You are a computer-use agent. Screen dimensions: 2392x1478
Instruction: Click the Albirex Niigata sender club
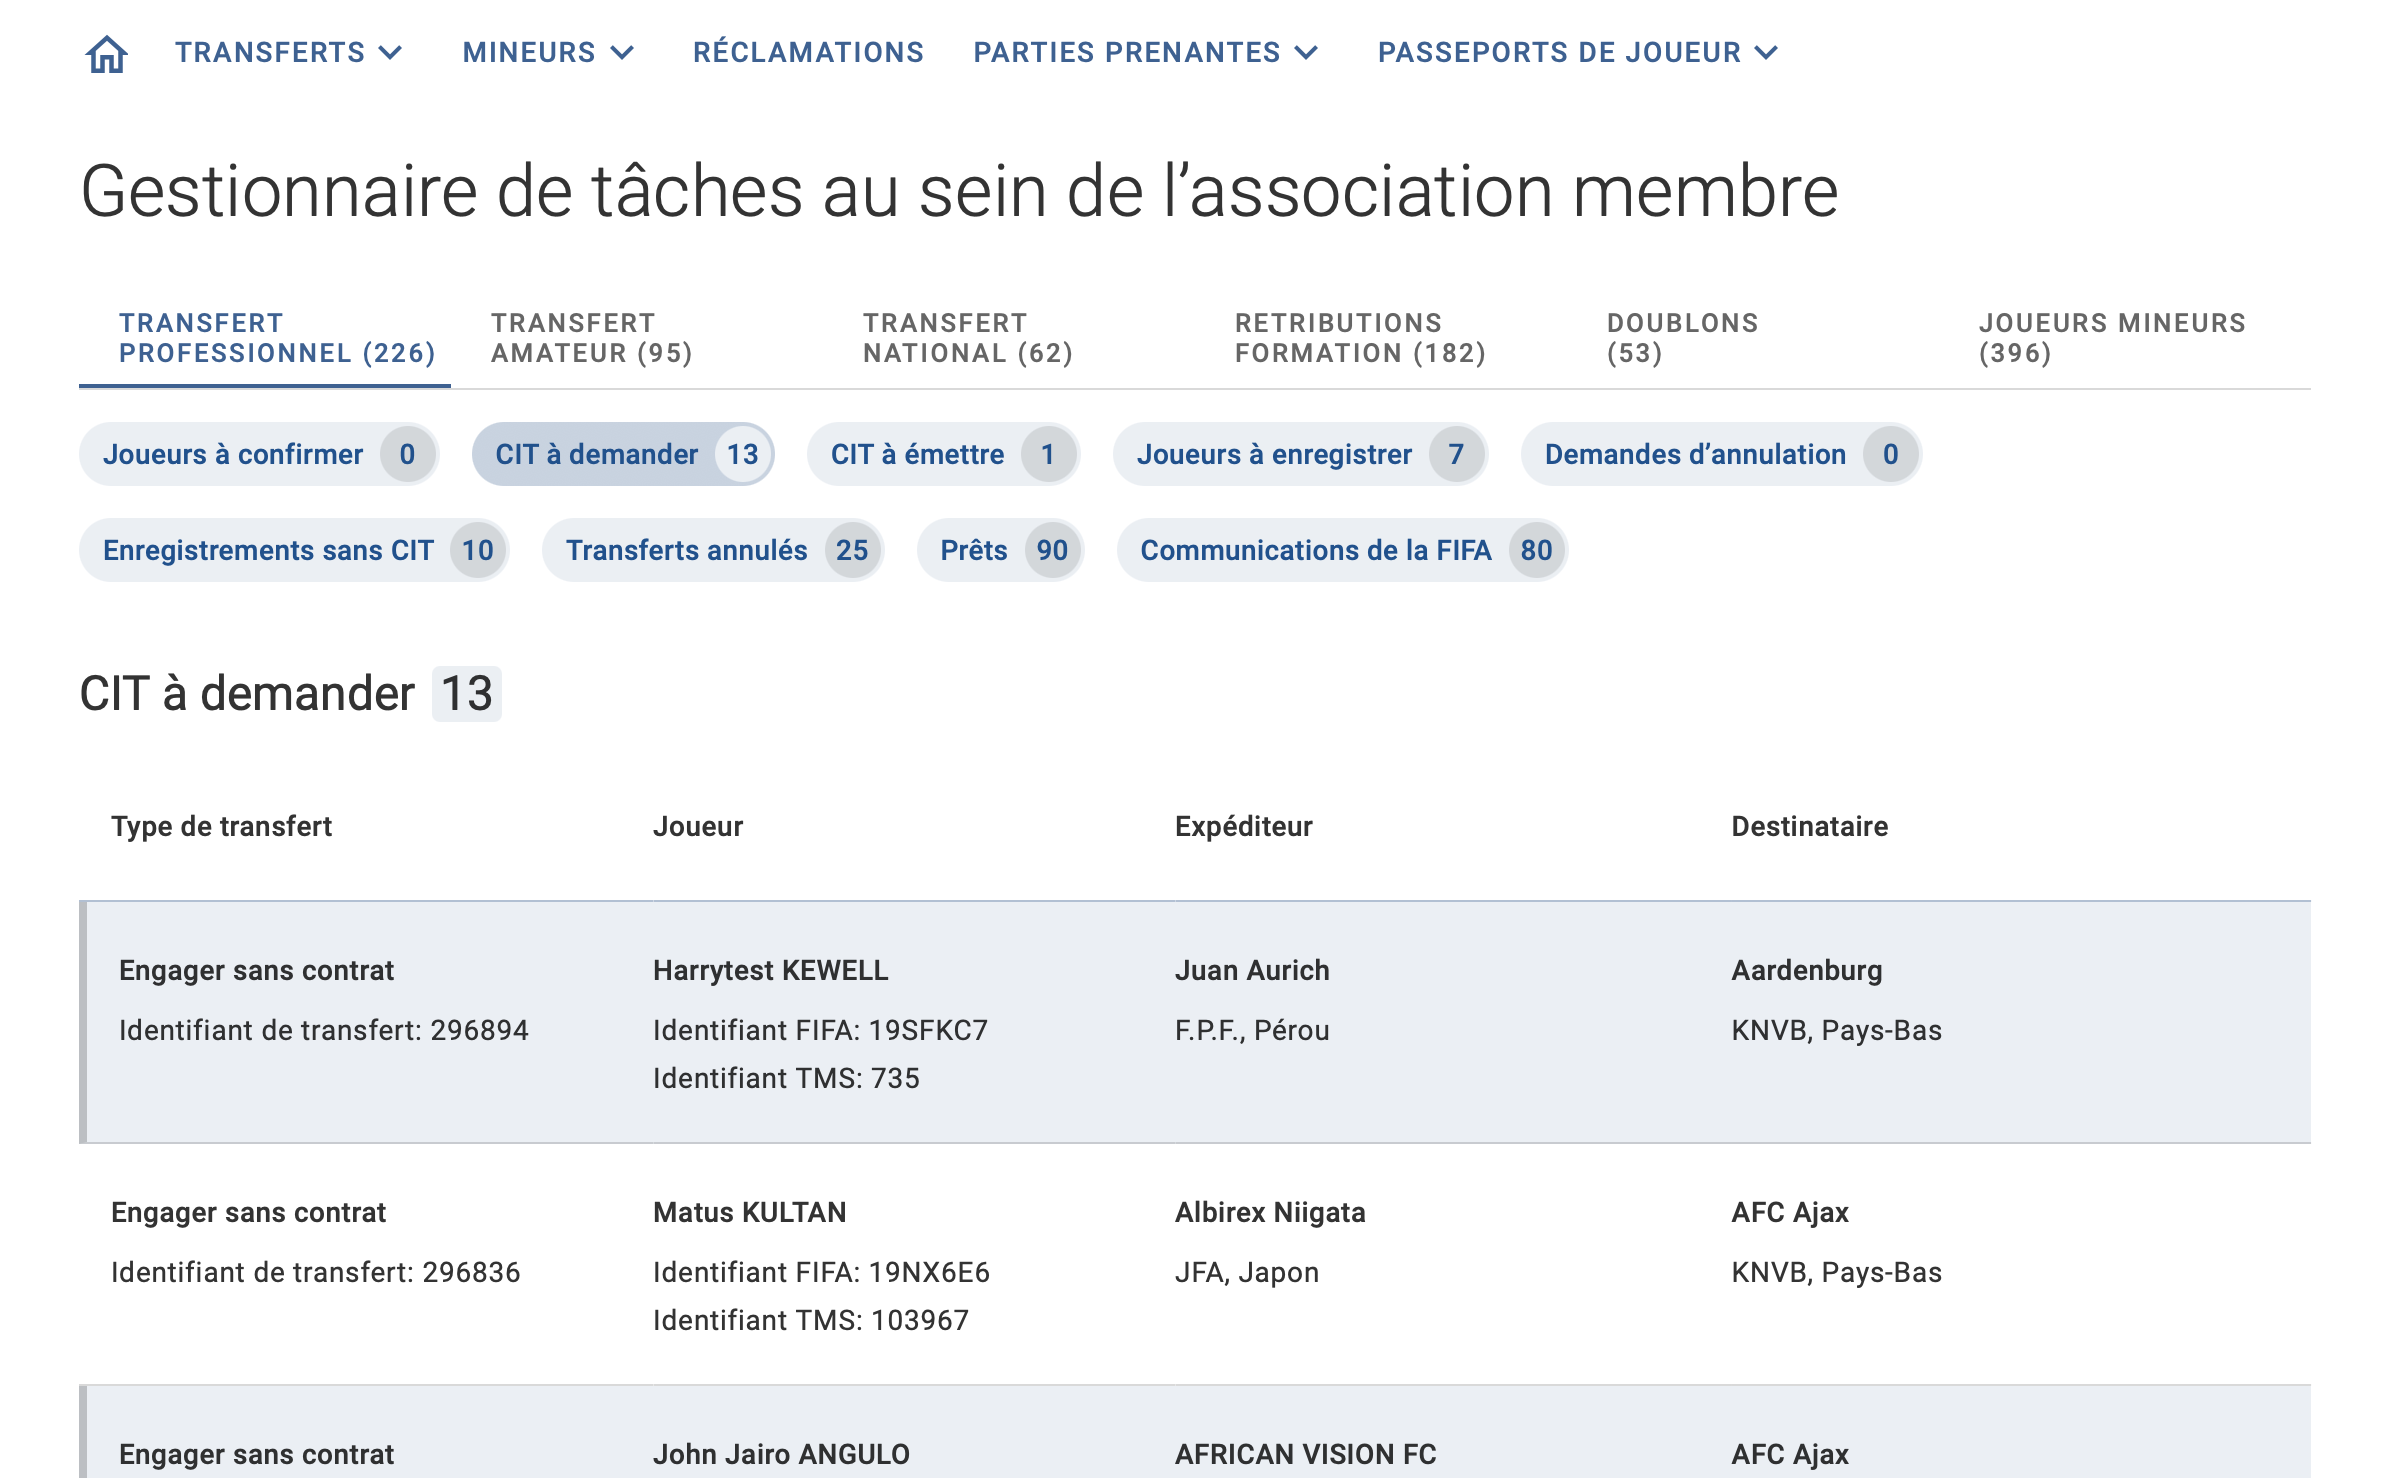coord(1270,1212)
